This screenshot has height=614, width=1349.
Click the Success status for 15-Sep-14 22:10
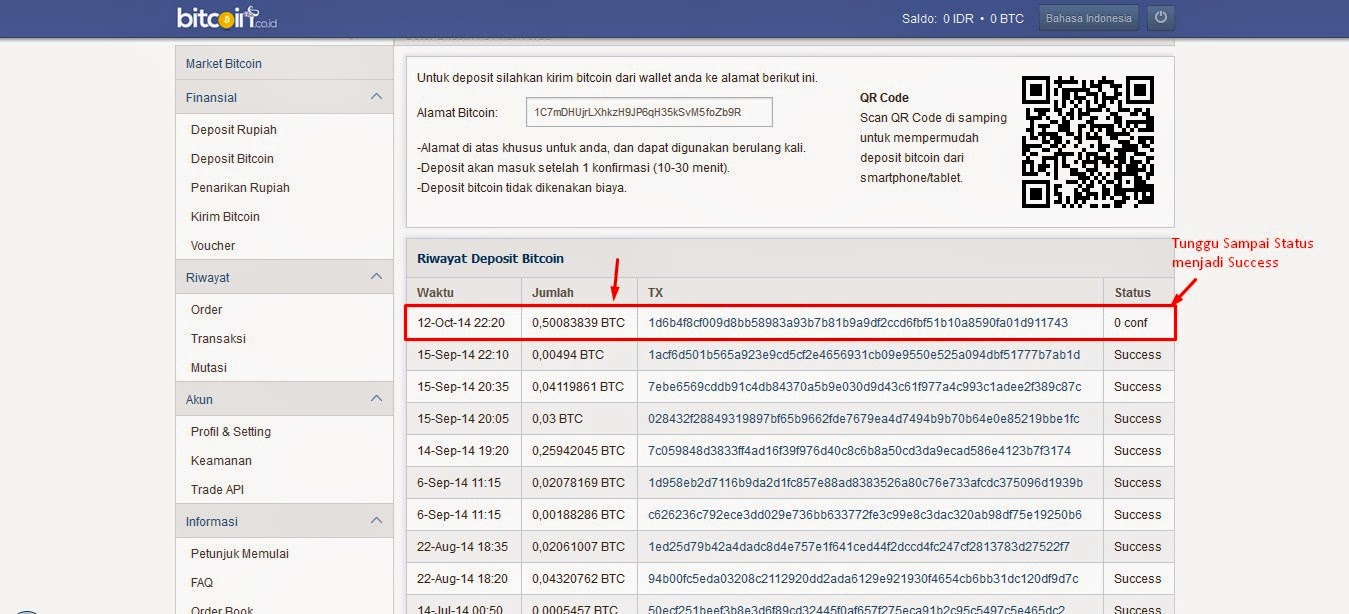1138,355
